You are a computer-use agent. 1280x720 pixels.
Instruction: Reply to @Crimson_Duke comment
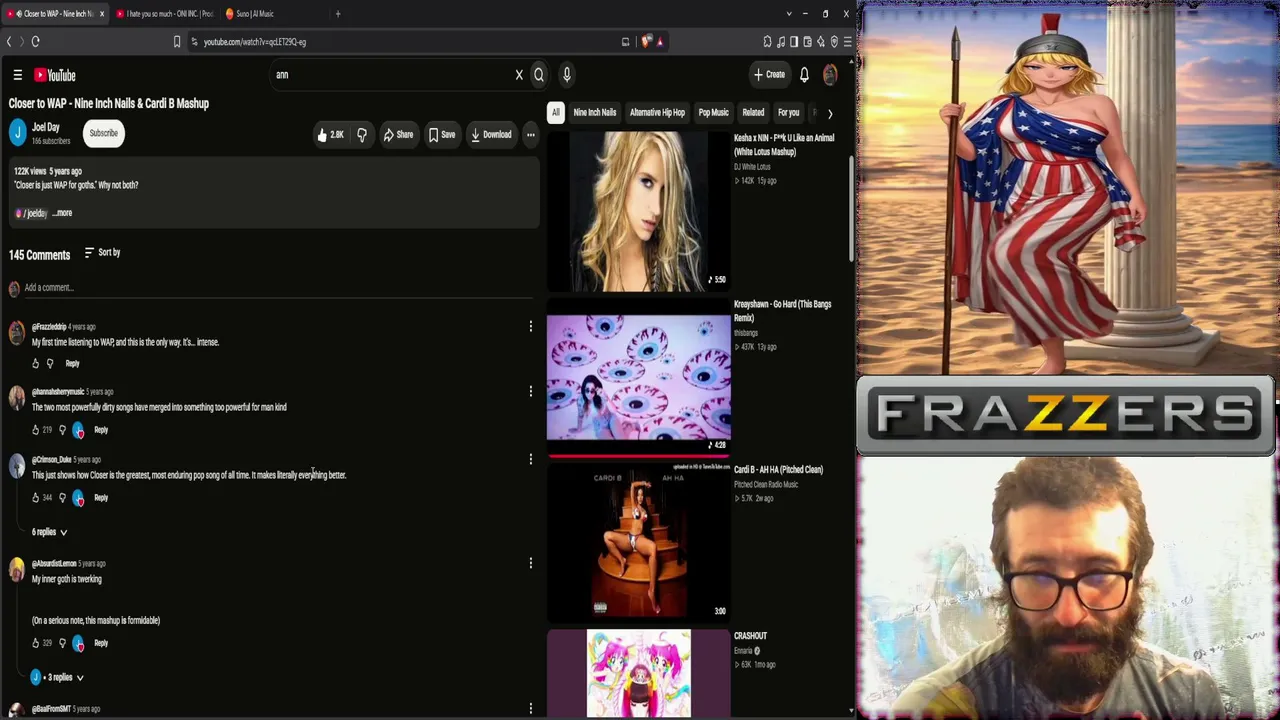click(x=101, y=498)
